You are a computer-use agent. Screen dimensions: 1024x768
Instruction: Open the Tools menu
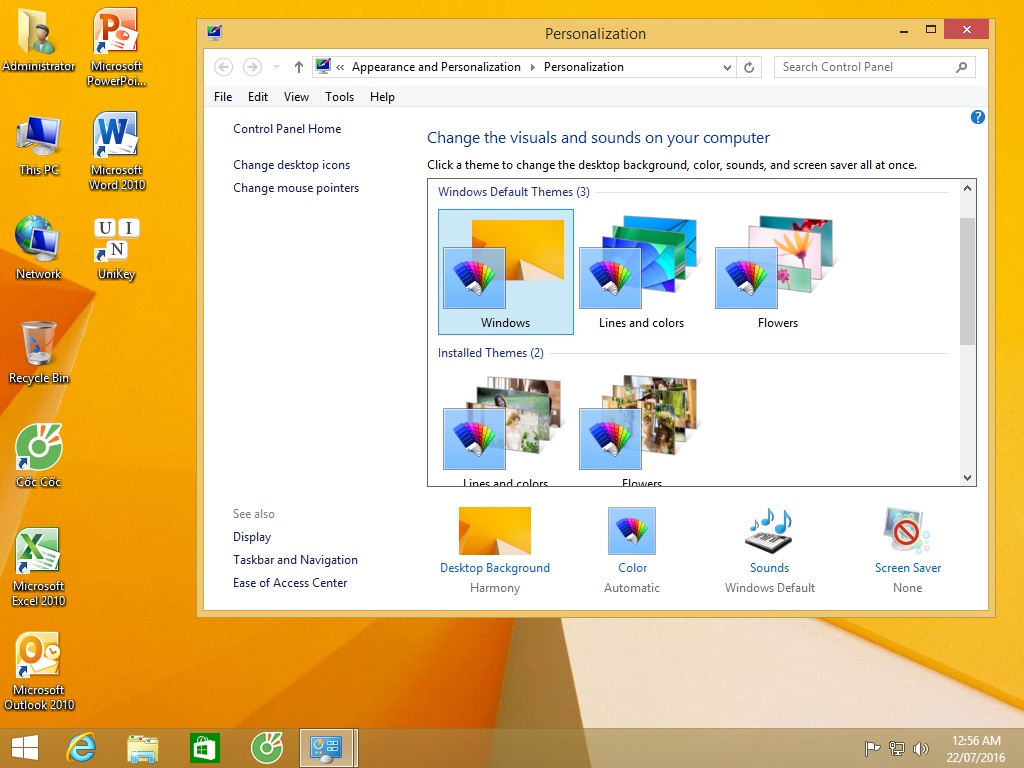340,97
